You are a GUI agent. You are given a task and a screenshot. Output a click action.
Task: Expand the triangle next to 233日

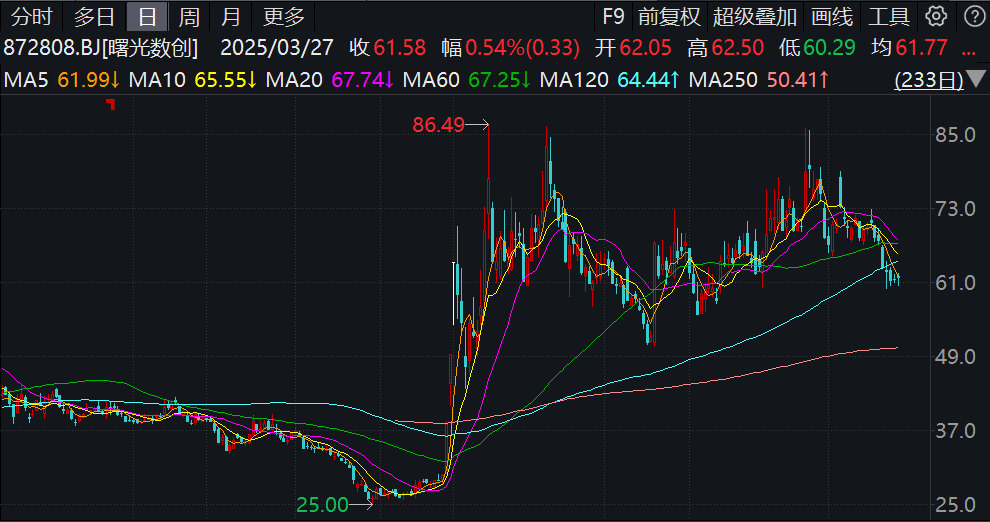click(x=977, y=79)
